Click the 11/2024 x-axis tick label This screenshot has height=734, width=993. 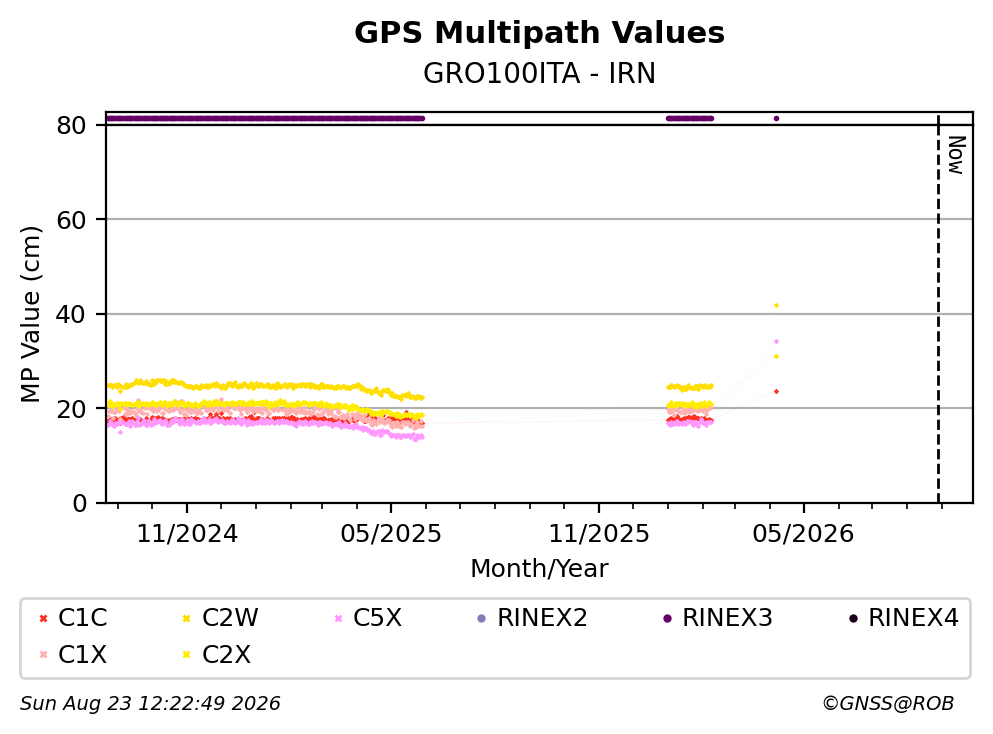187,534
